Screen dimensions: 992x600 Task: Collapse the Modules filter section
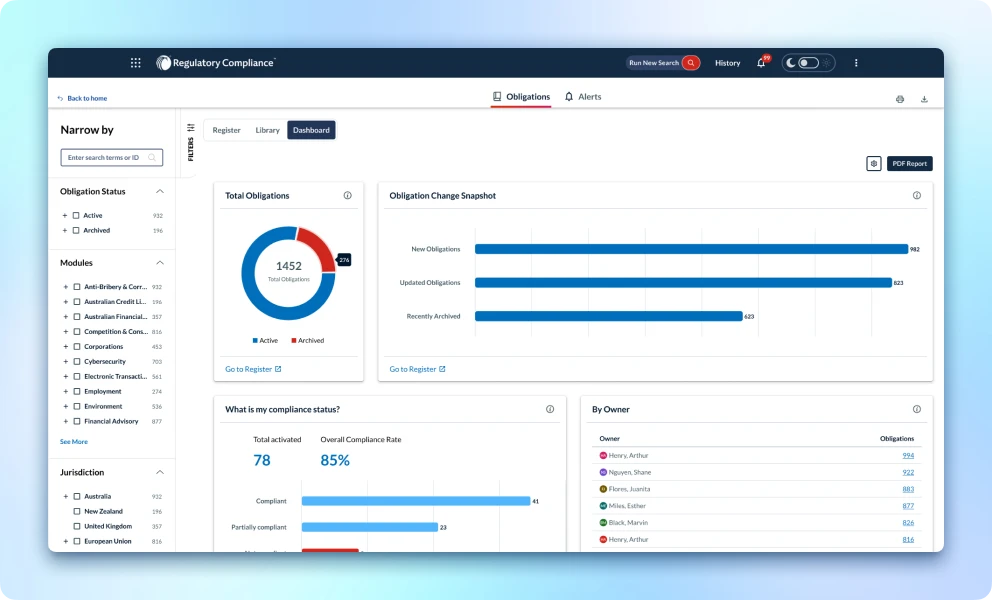pyautogui.click(x=159, y=263)
